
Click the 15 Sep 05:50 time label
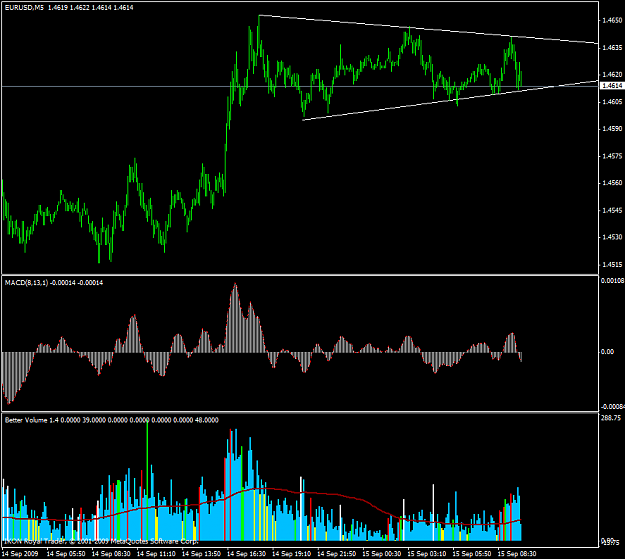pyautogui.click(x=472, y=554)
